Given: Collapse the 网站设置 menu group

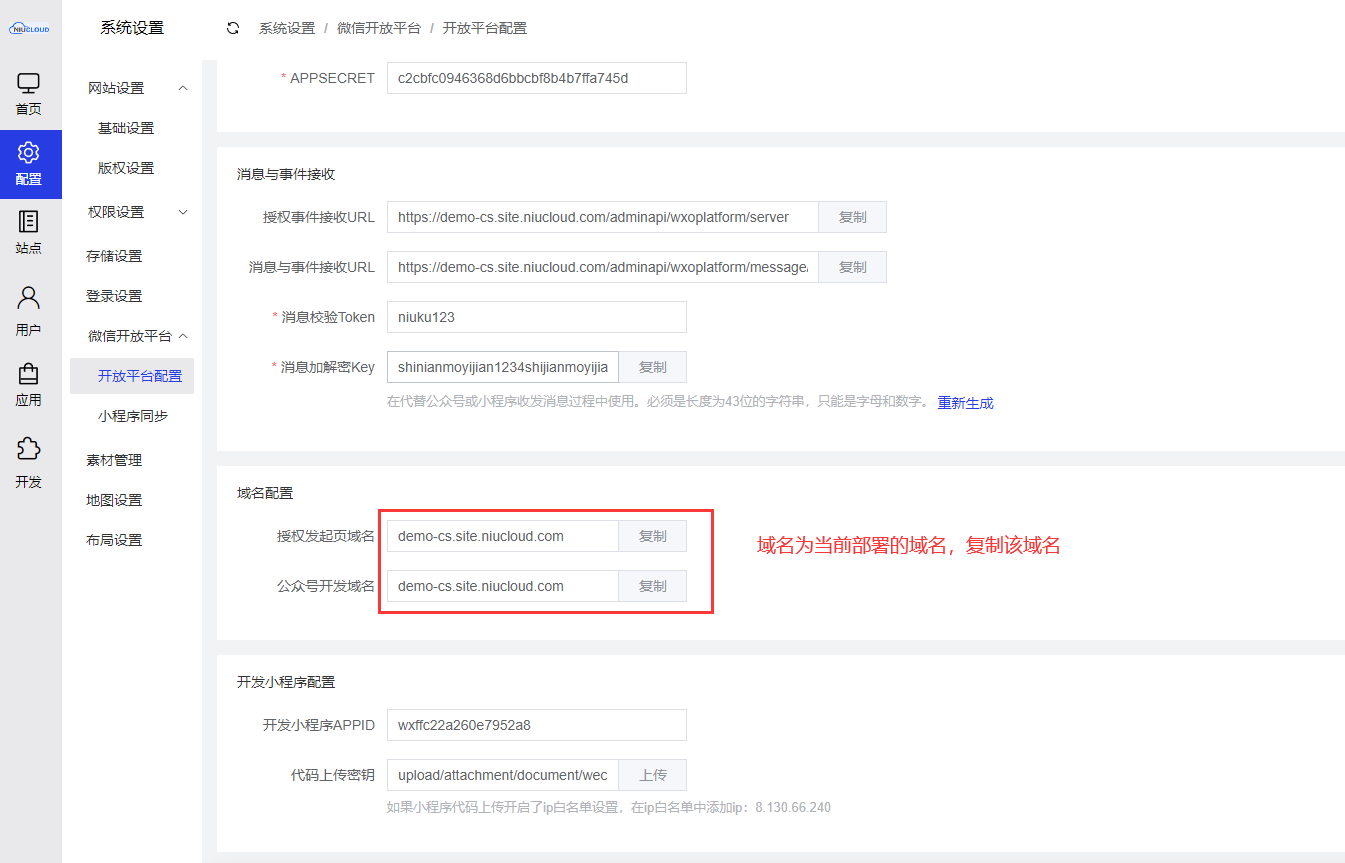Looking at the screenshot, I should pos(138,88).
